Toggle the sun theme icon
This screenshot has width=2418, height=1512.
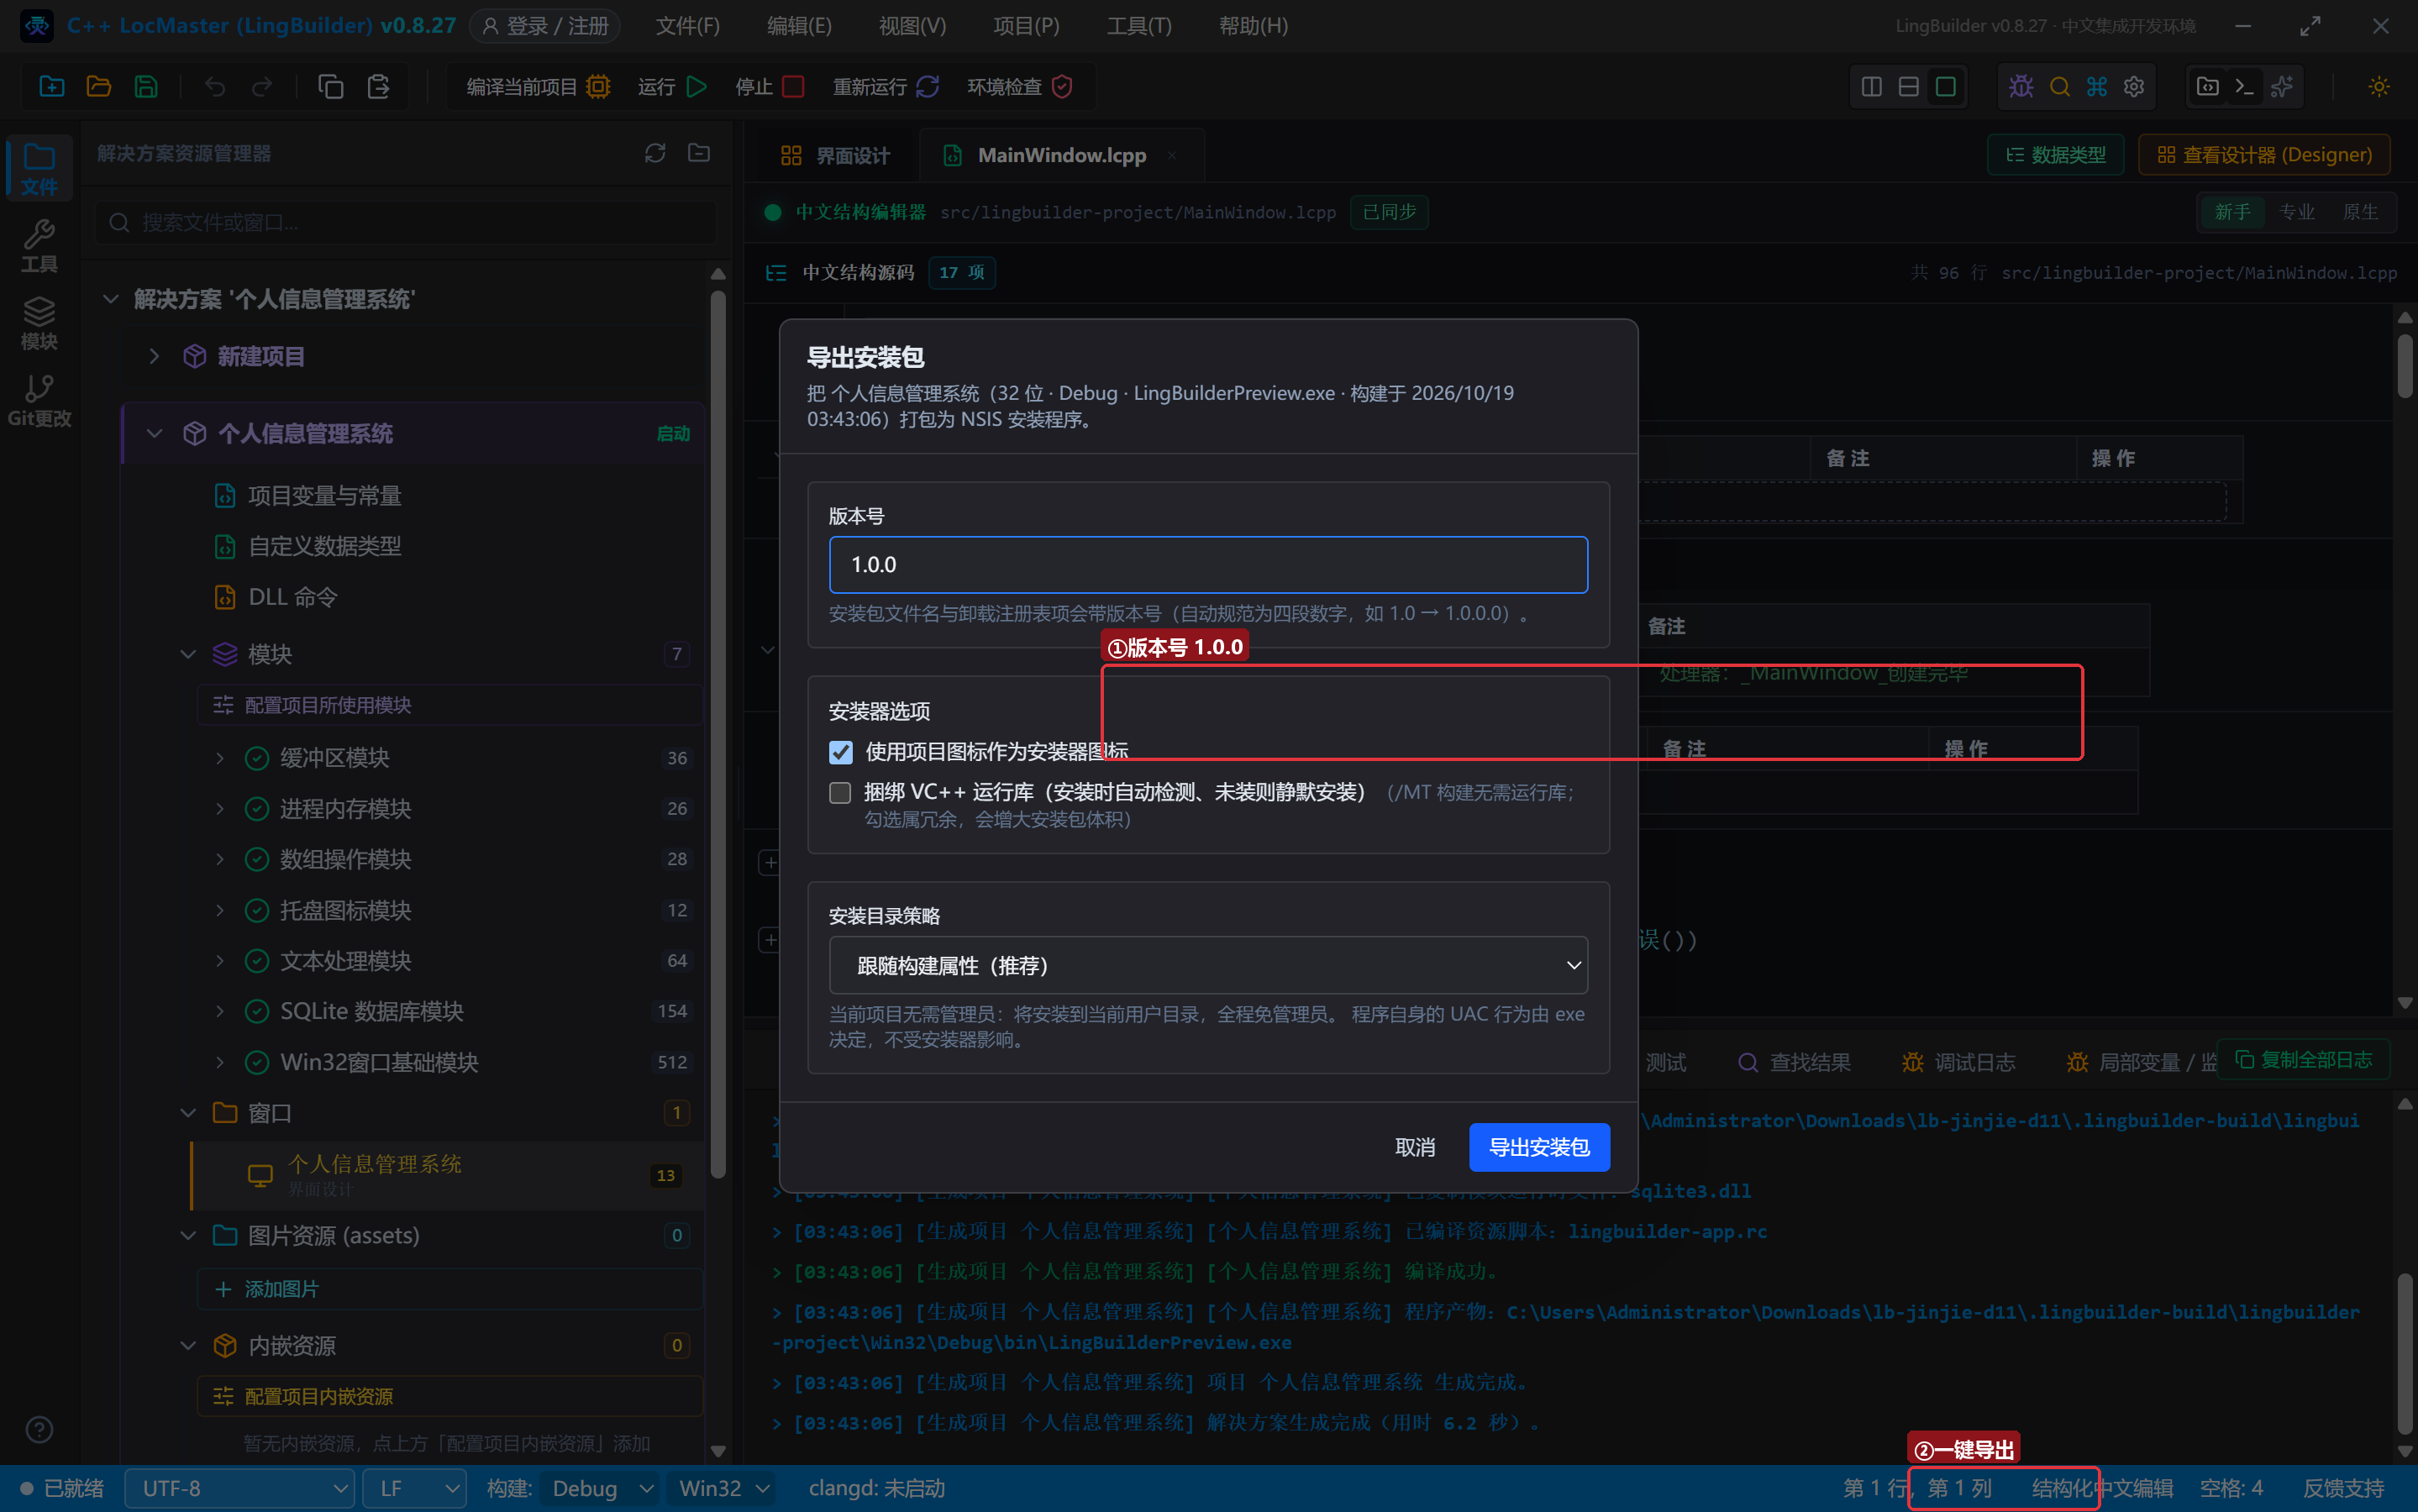point(2379,87)
